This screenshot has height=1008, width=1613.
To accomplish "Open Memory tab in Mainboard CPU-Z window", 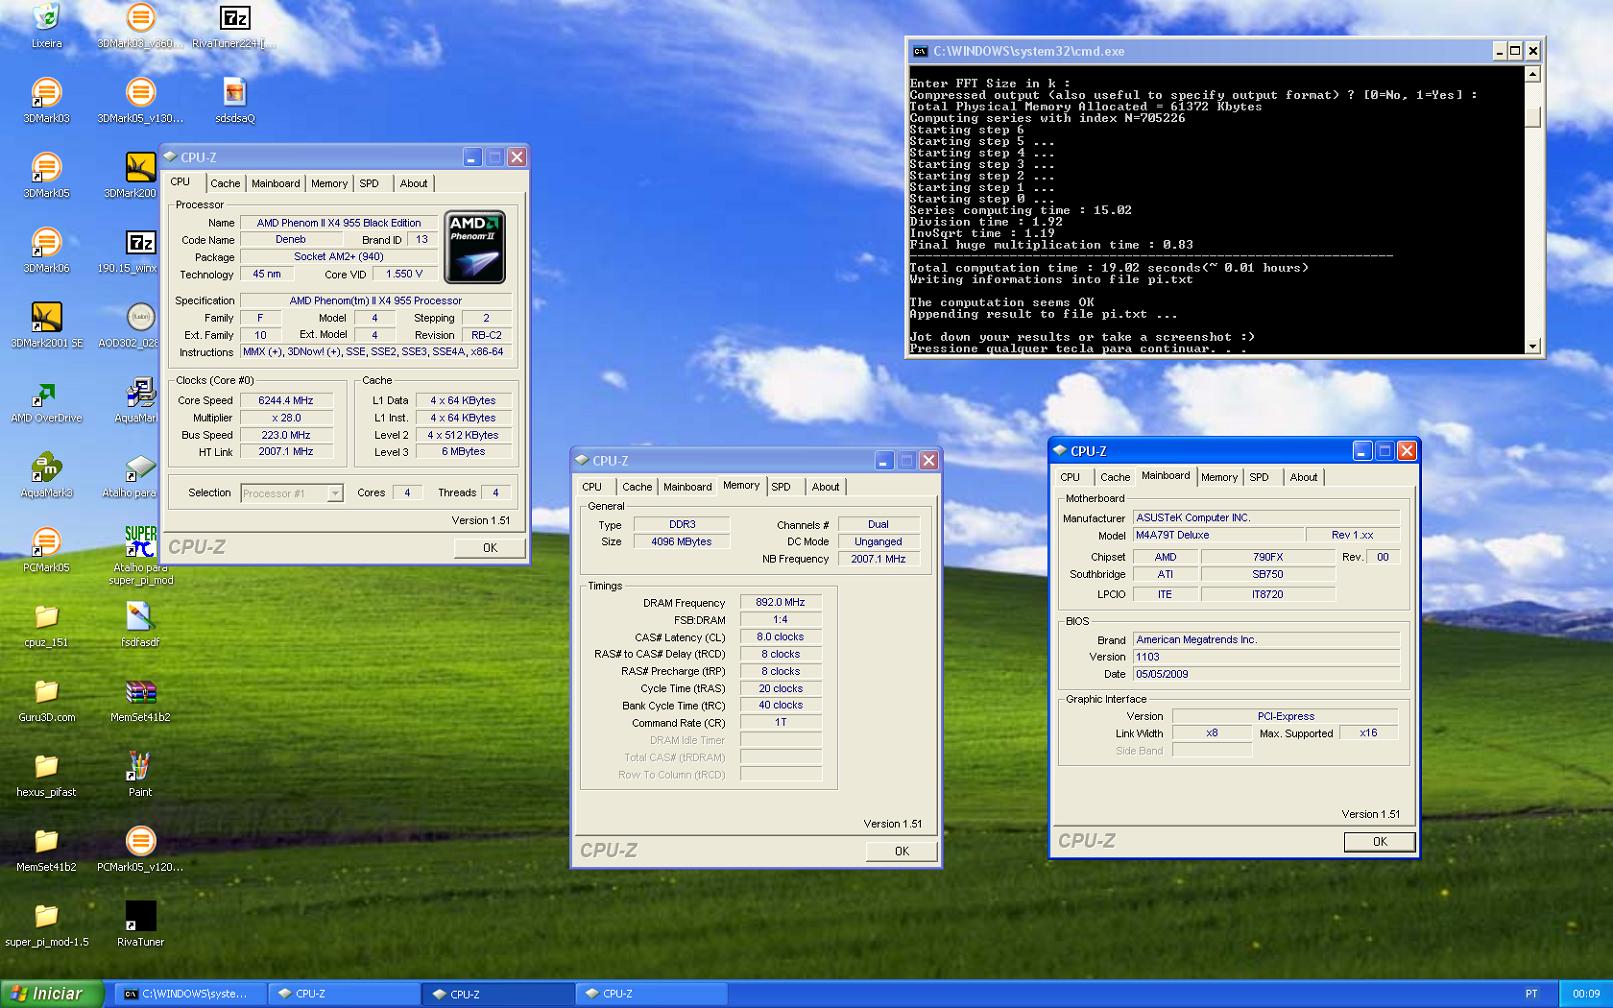I will pyautogui.click(x=1219, y=478).
